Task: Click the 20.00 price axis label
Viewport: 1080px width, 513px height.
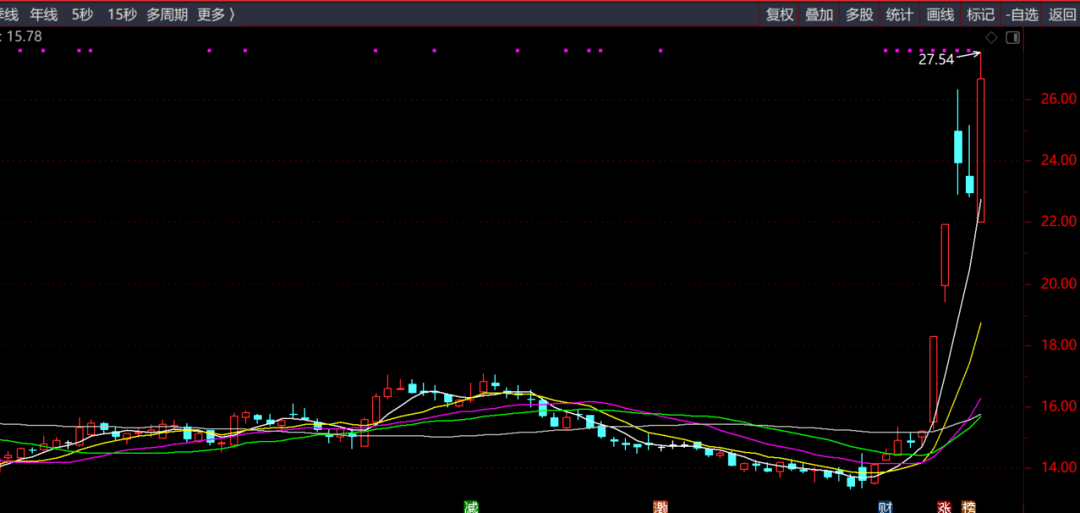Action: pos(1059,284)
